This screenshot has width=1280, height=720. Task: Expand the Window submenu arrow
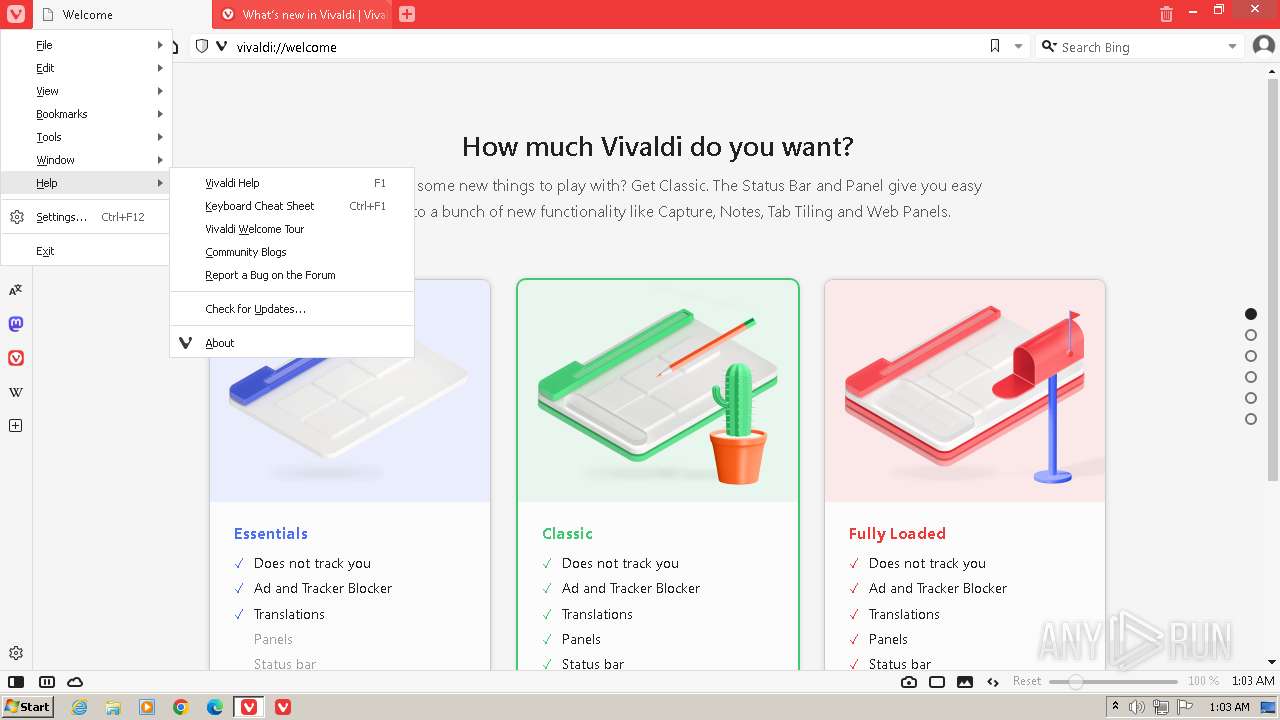(160, 160)
